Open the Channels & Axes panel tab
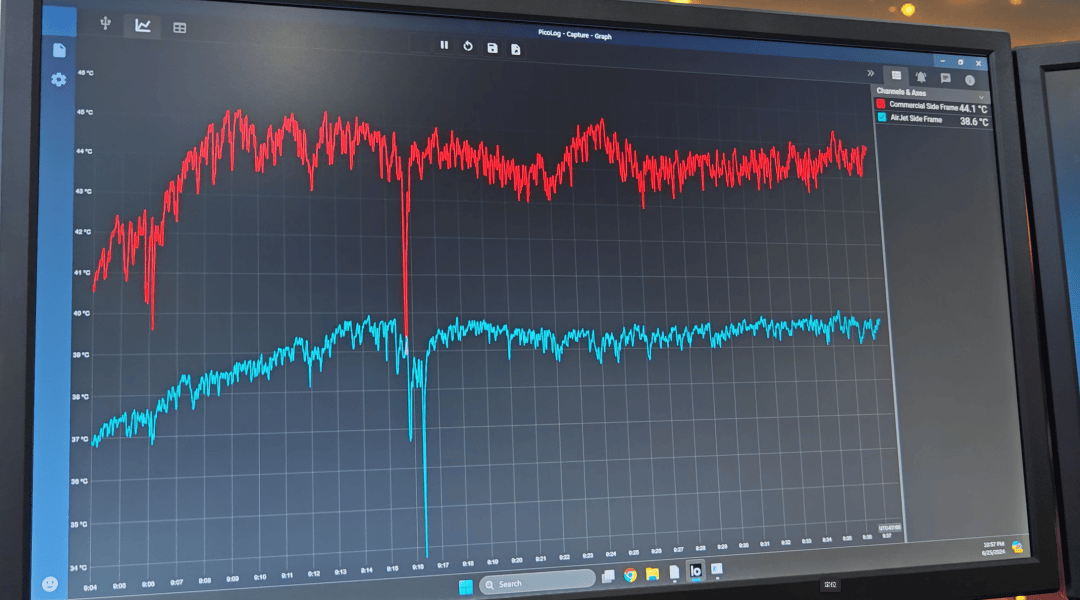1080x600 pixels. (x=896, y=75)
